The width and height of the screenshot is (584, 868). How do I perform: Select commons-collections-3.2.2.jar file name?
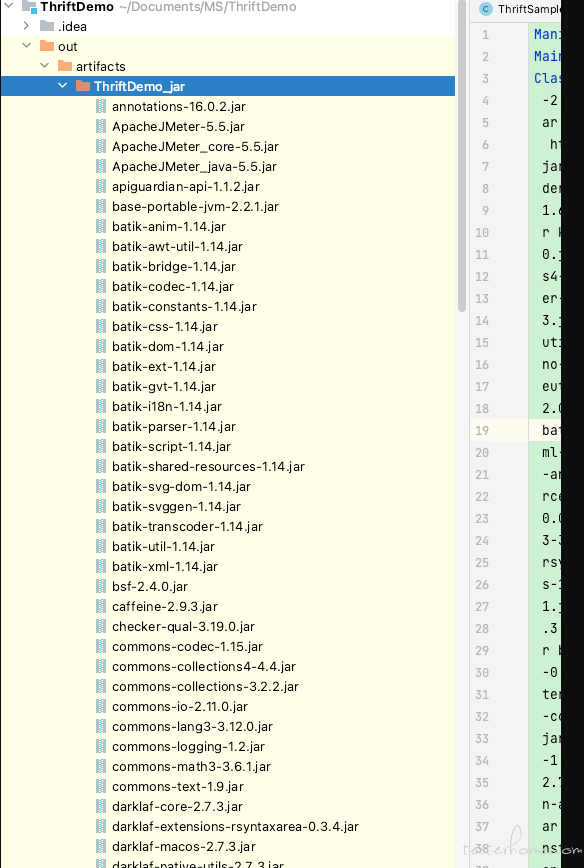[x=205, y=686]
